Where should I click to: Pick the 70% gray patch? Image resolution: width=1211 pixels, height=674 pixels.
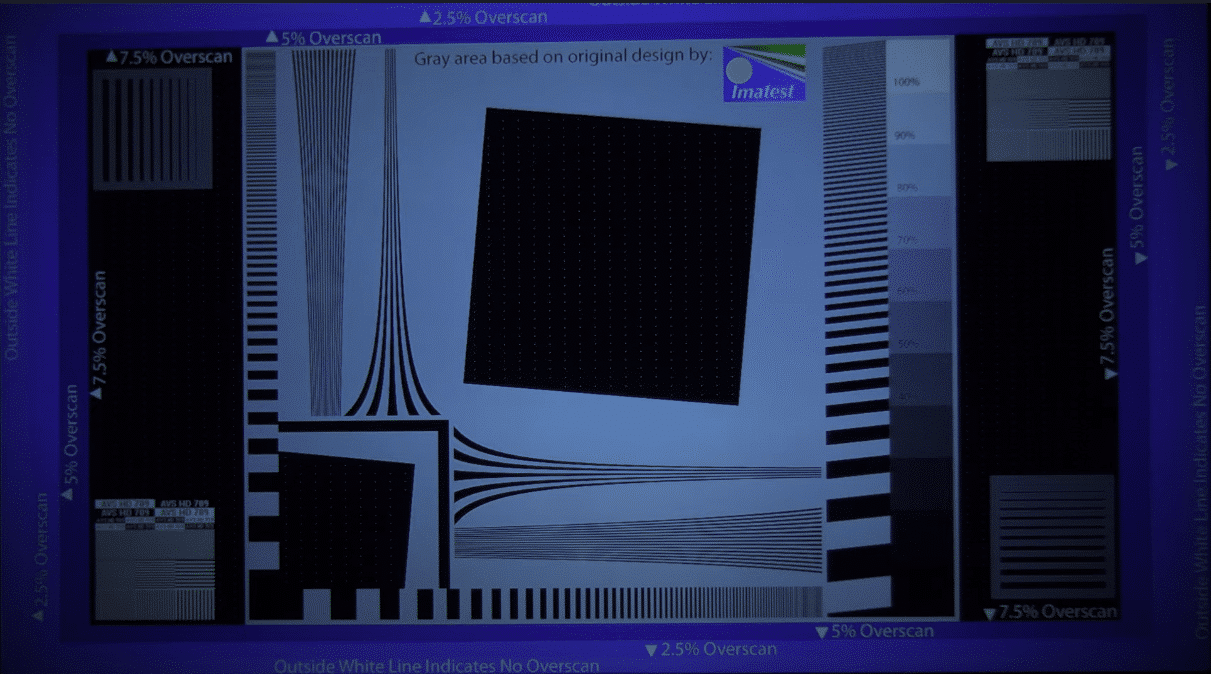tap(921, 224)
